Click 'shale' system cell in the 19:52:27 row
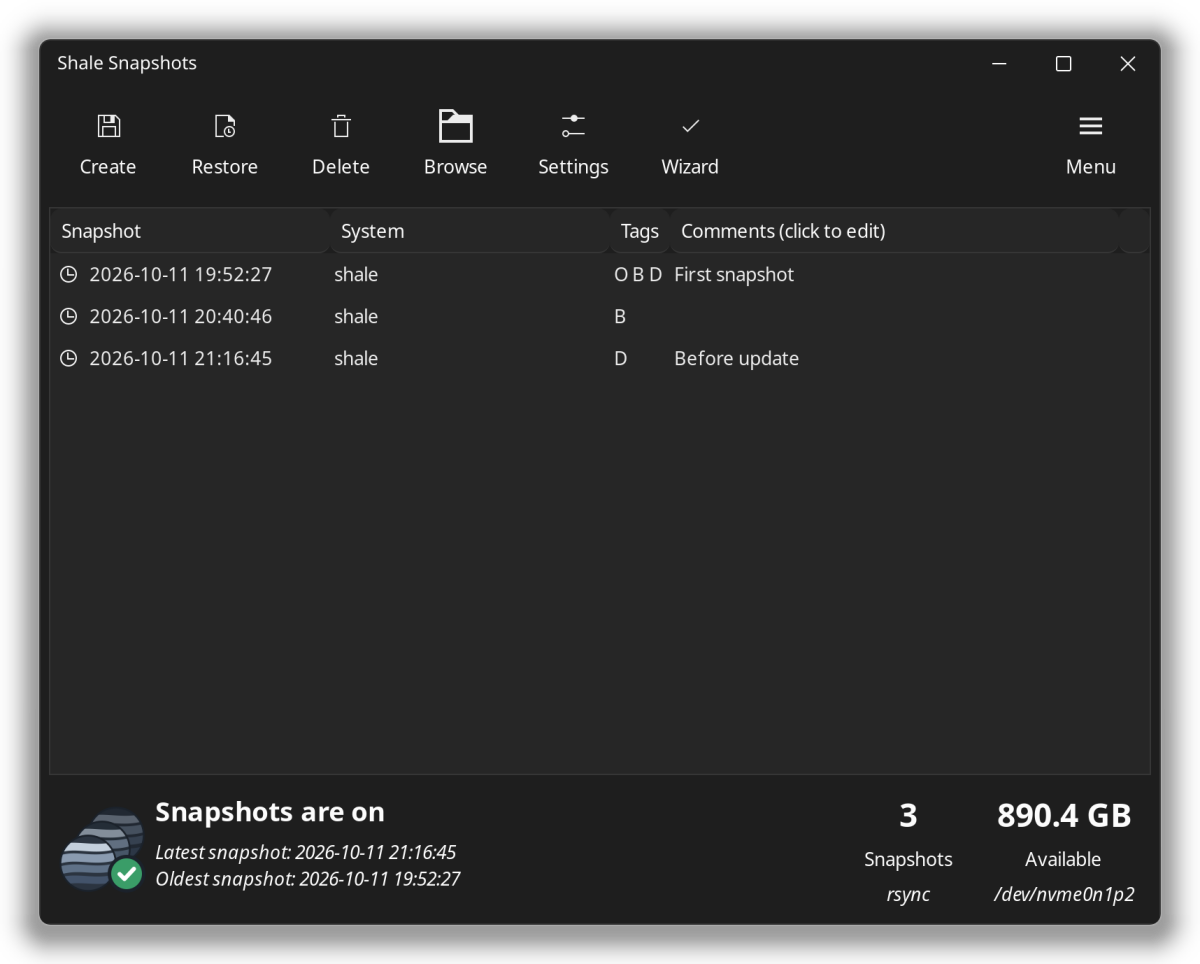This screenshot has height=964, width=1200. point(356,274)
